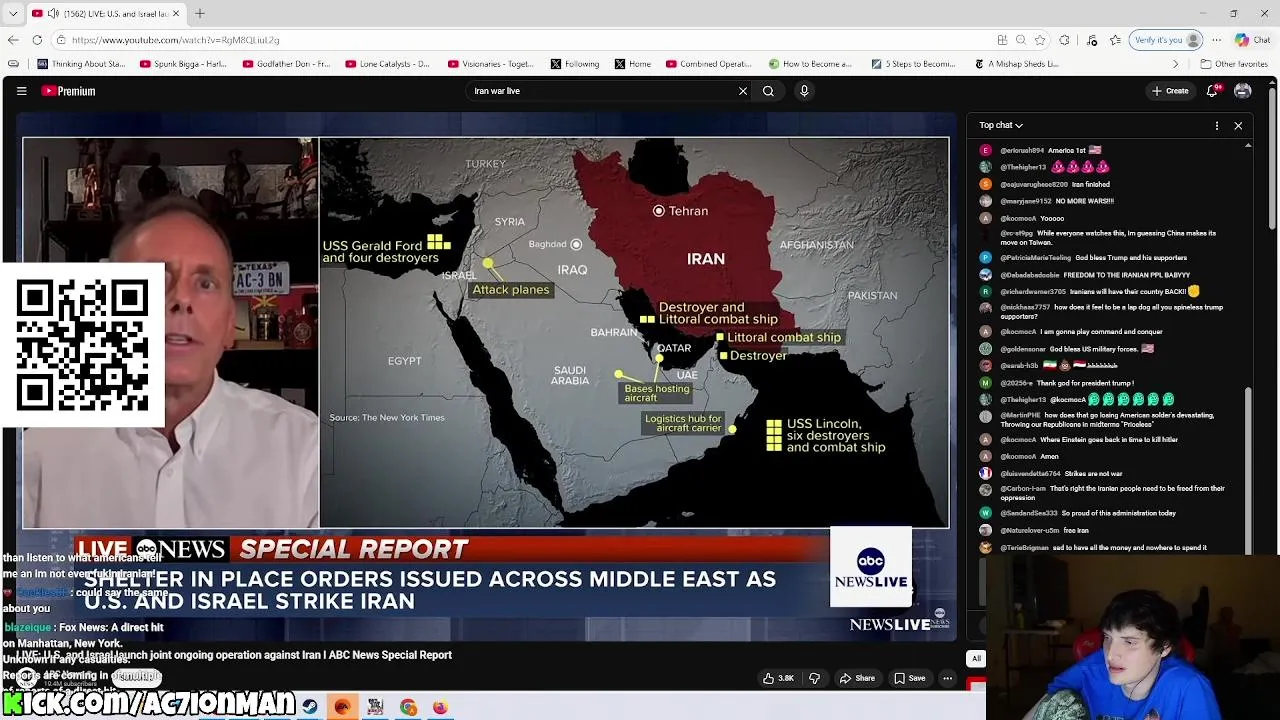This screenshot has width=1280, height=720.
Task: Open more actions menu beside Save
Action: tap(947, 678)
